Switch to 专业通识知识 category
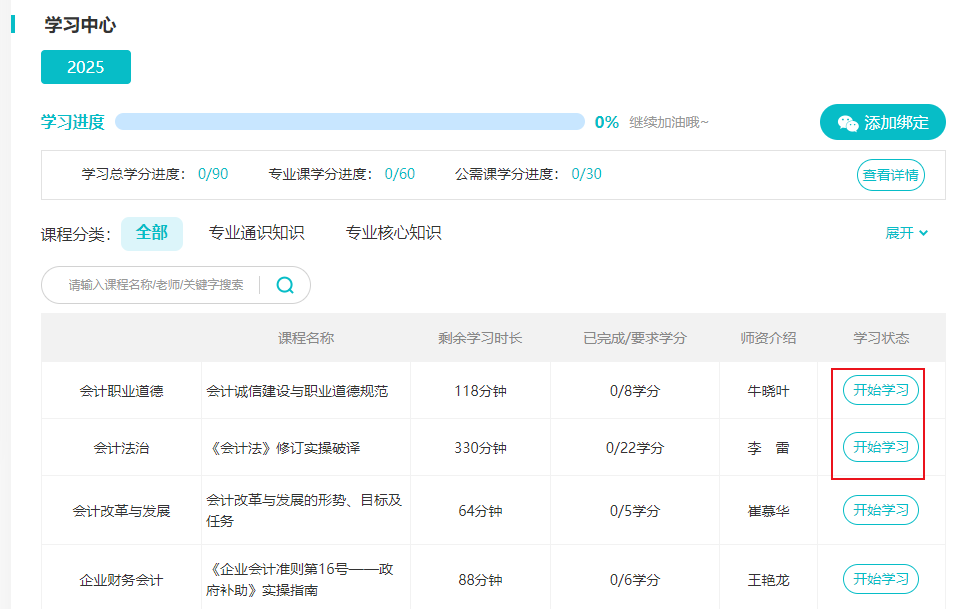The height and width of the screenshot is (609, 969). pyautogui.click(x=256, y=233)
